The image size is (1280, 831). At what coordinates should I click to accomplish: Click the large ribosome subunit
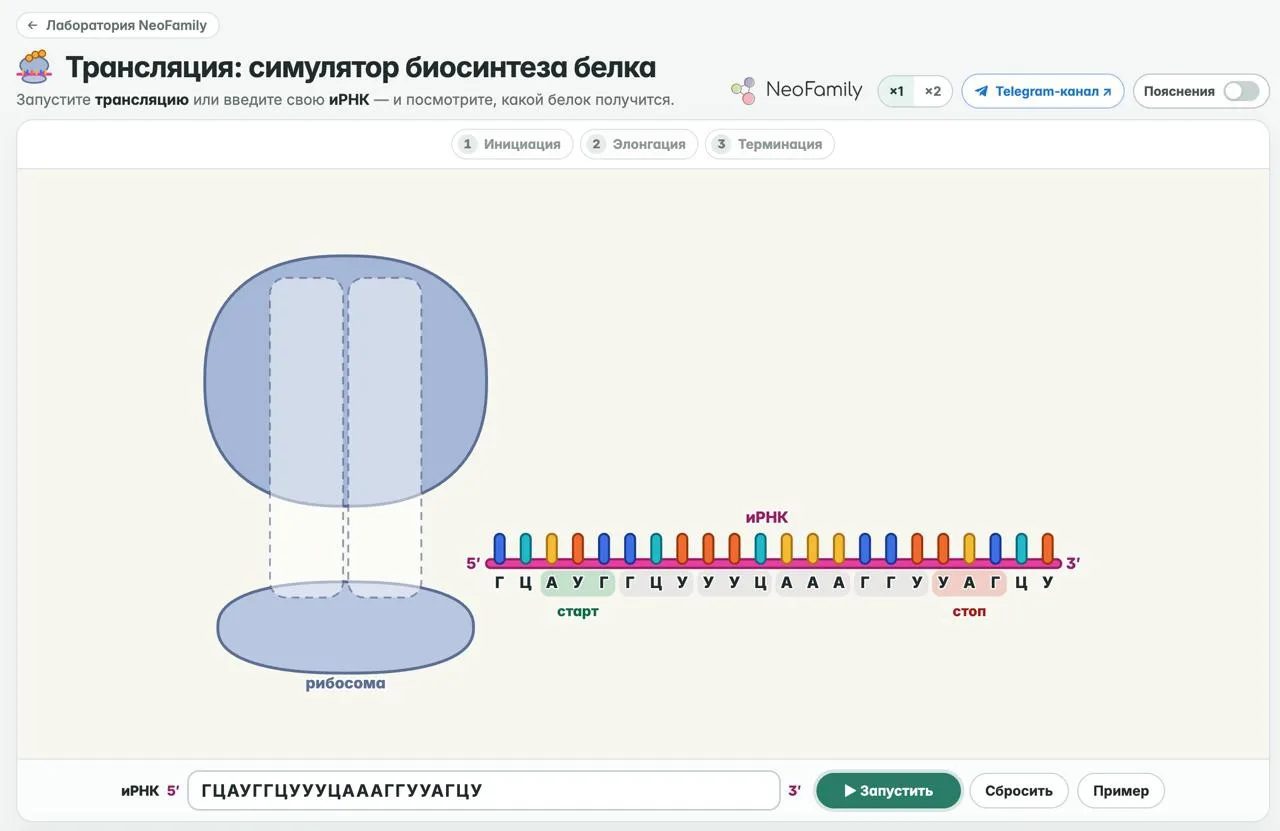coord(345,380)
